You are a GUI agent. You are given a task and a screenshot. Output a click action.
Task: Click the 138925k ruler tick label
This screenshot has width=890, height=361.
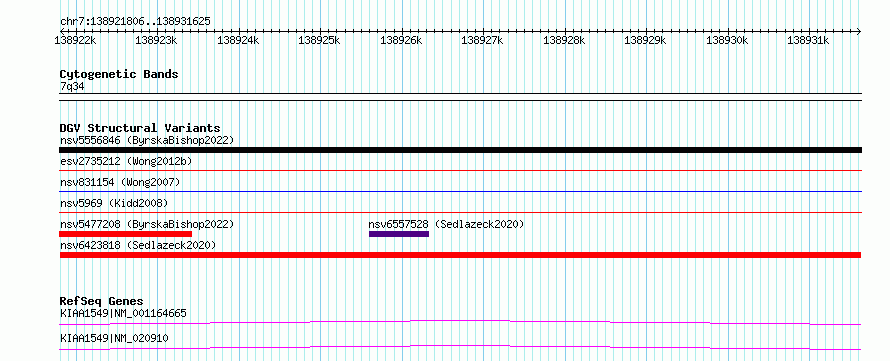(x=319, y=40)
